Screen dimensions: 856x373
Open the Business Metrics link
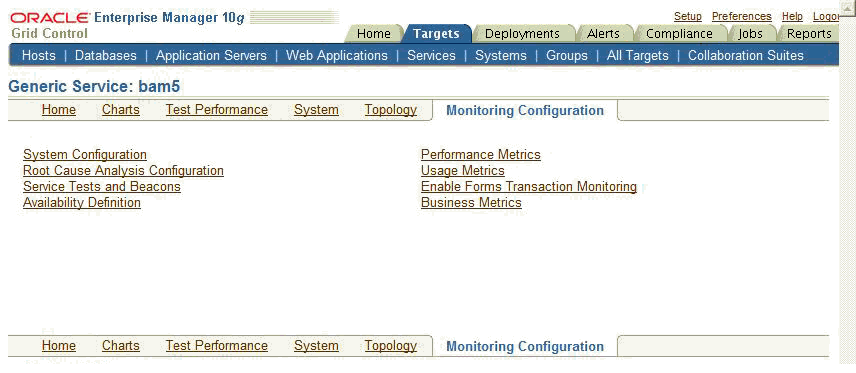pyautogui.click(x=471, y=203)
